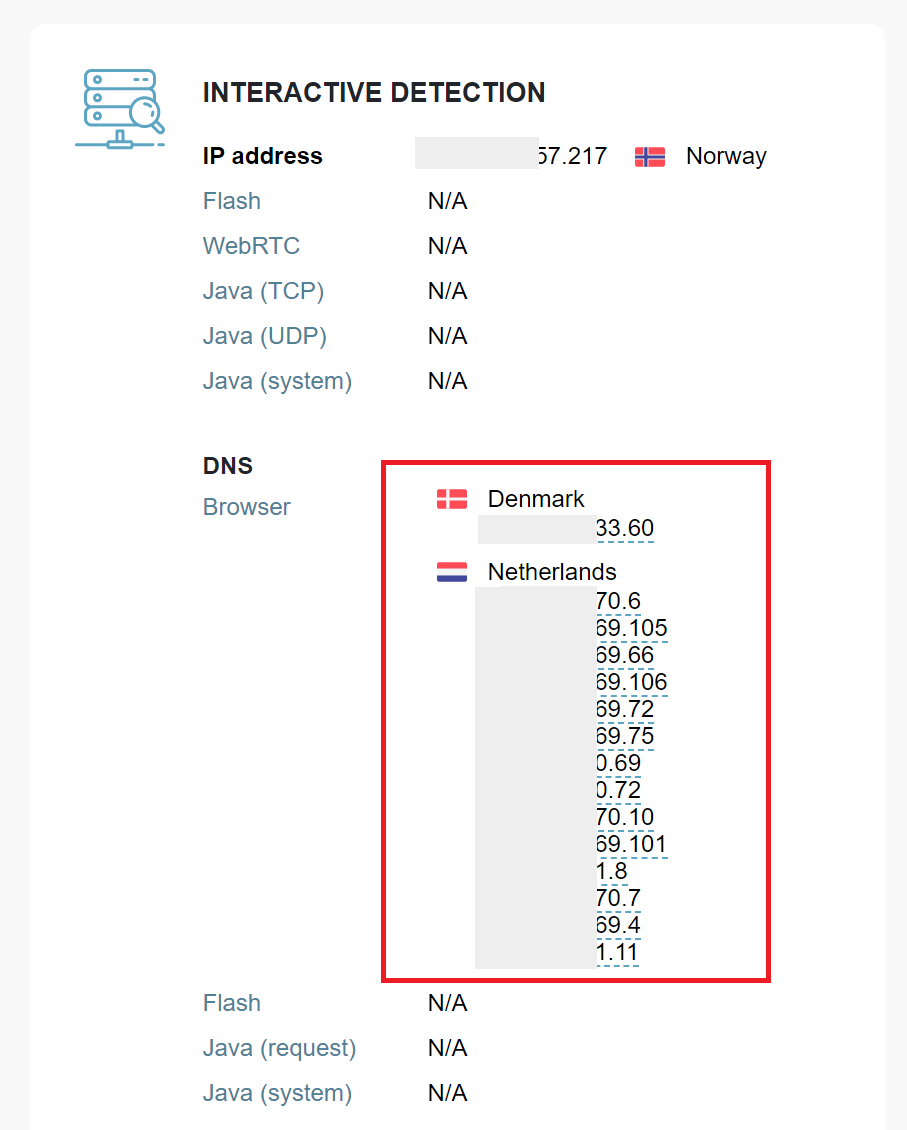Click the Interactive Detection heading
Image resolution: width=907 pixels, height=1130 pixels.
tap(374, 93)
